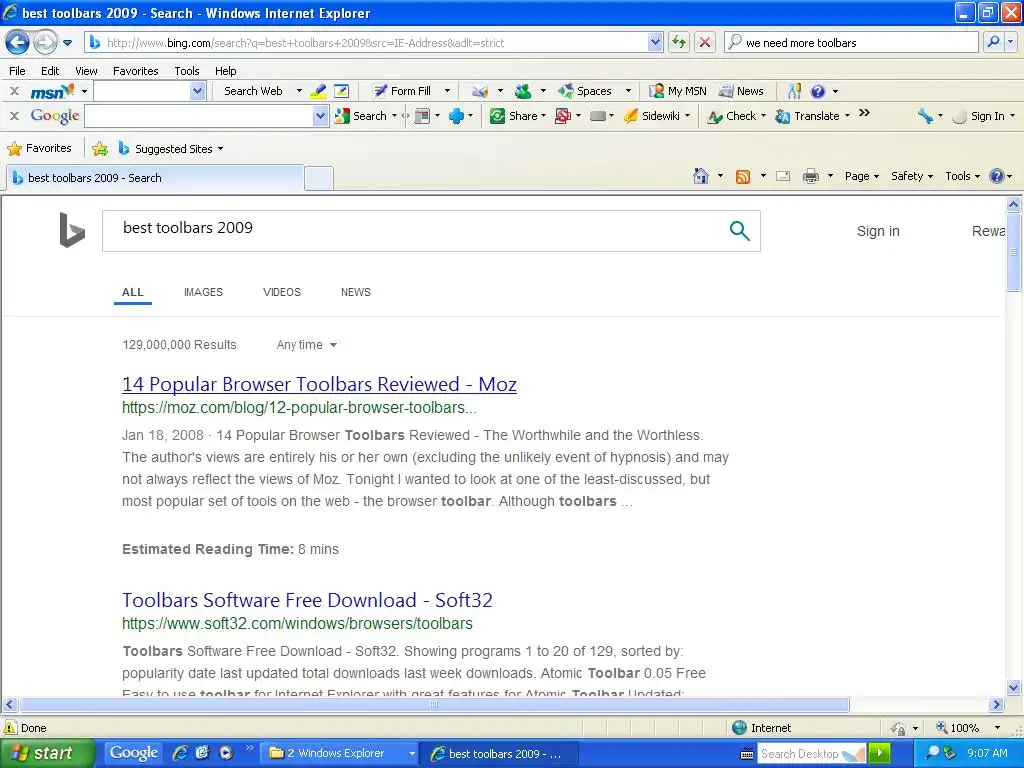
Task: Open Toolbars Software Free Download - Soft32 link
Action: coord(307,600)
